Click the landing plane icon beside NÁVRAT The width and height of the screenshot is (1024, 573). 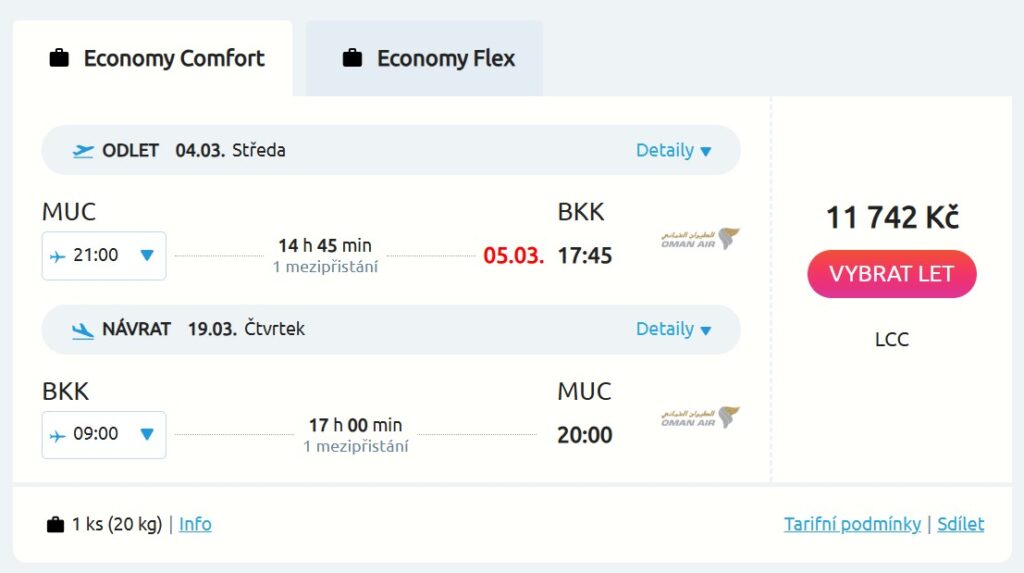[84, 329]
